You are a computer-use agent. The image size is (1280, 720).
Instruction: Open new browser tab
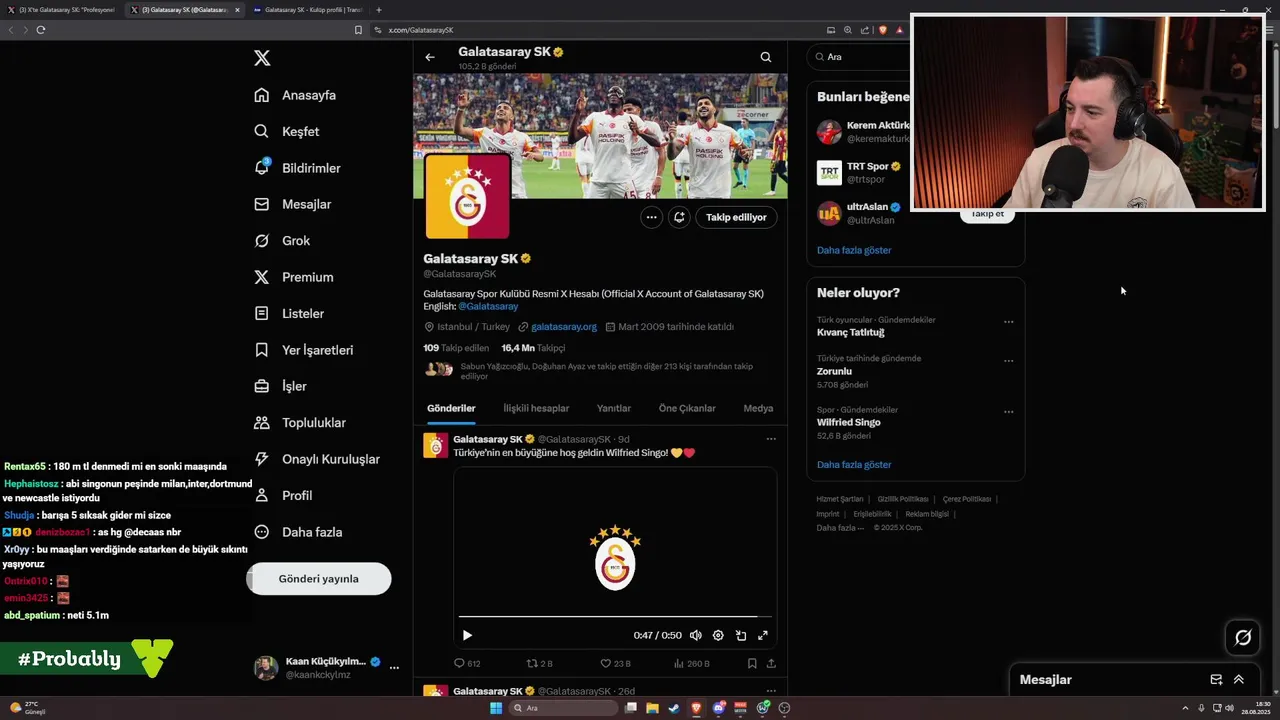click(378, 10)
